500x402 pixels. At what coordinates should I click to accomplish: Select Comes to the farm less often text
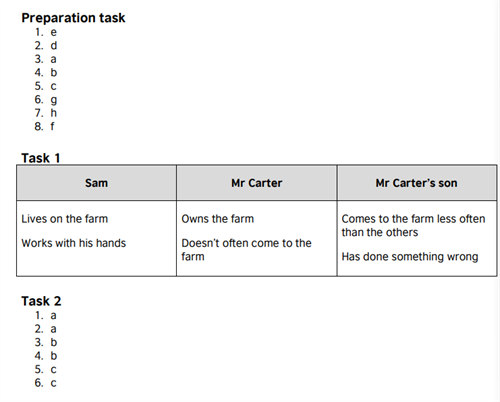point(413,225)
